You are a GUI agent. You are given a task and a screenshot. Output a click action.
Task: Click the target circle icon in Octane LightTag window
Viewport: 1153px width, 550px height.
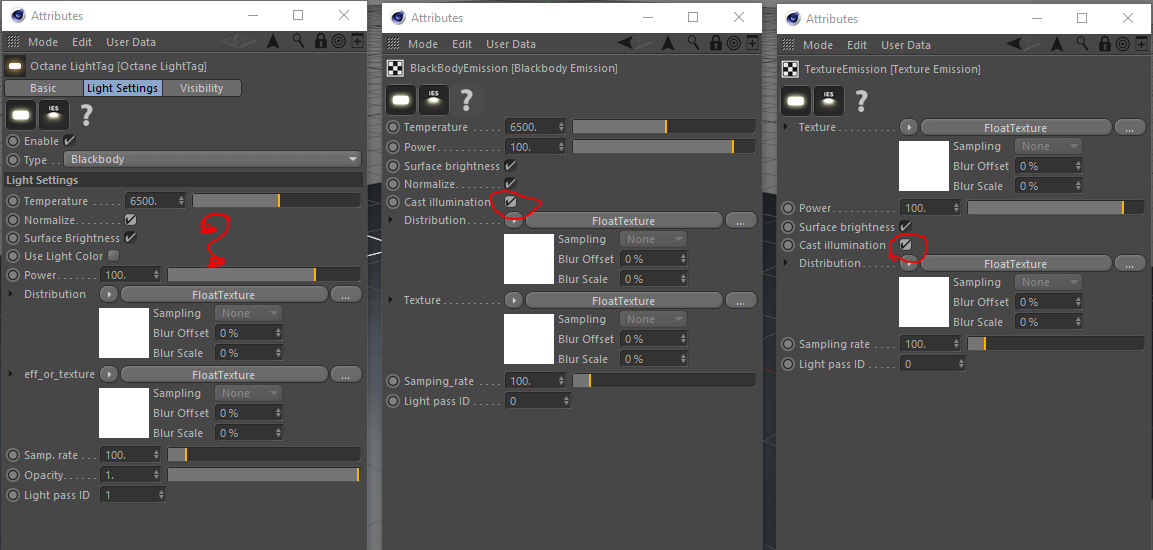pos(338,42)
